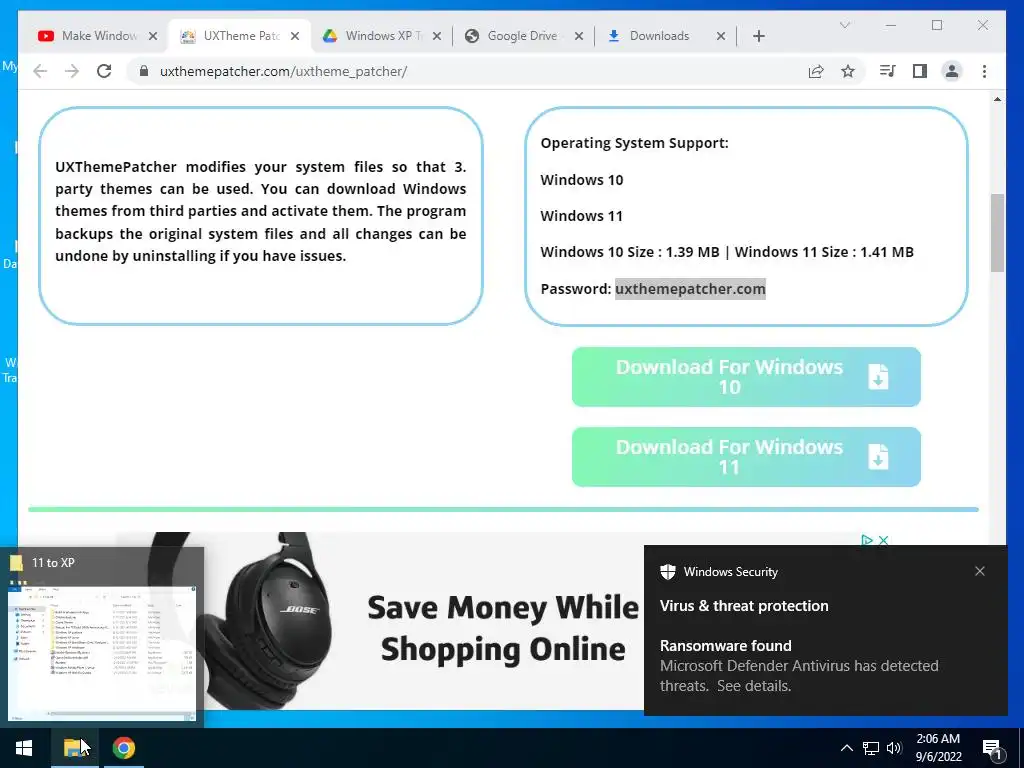
Task: Click the AdChoices triangle icon
Action: pyautogui.click(x=867, y=540)
